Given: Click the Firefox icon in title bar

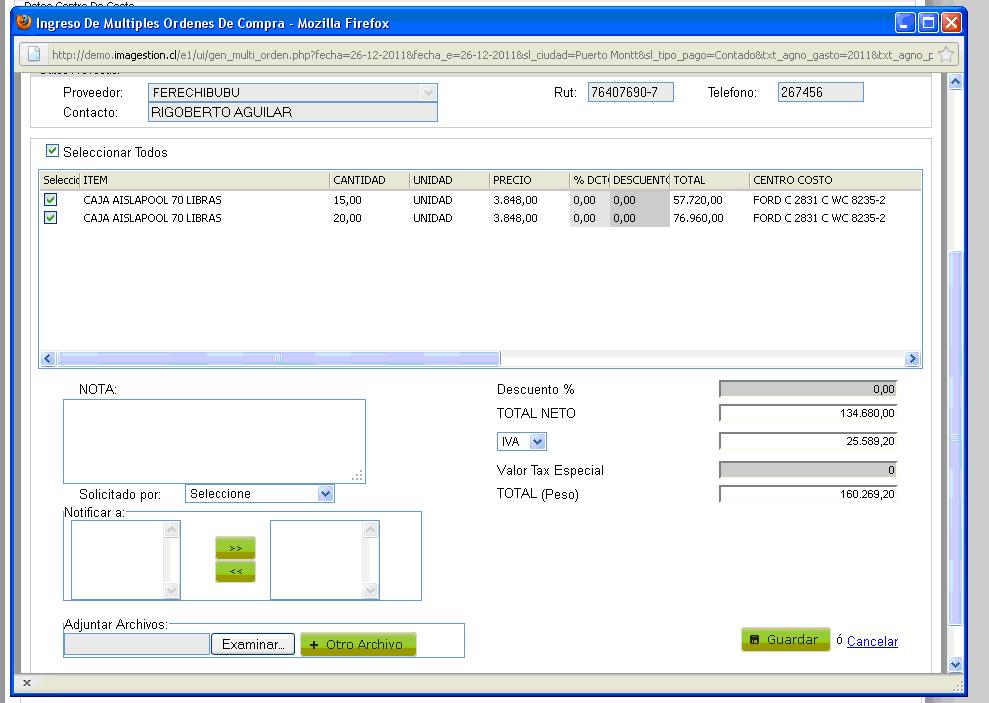Looking at the screenshot, I should (24, 22).
